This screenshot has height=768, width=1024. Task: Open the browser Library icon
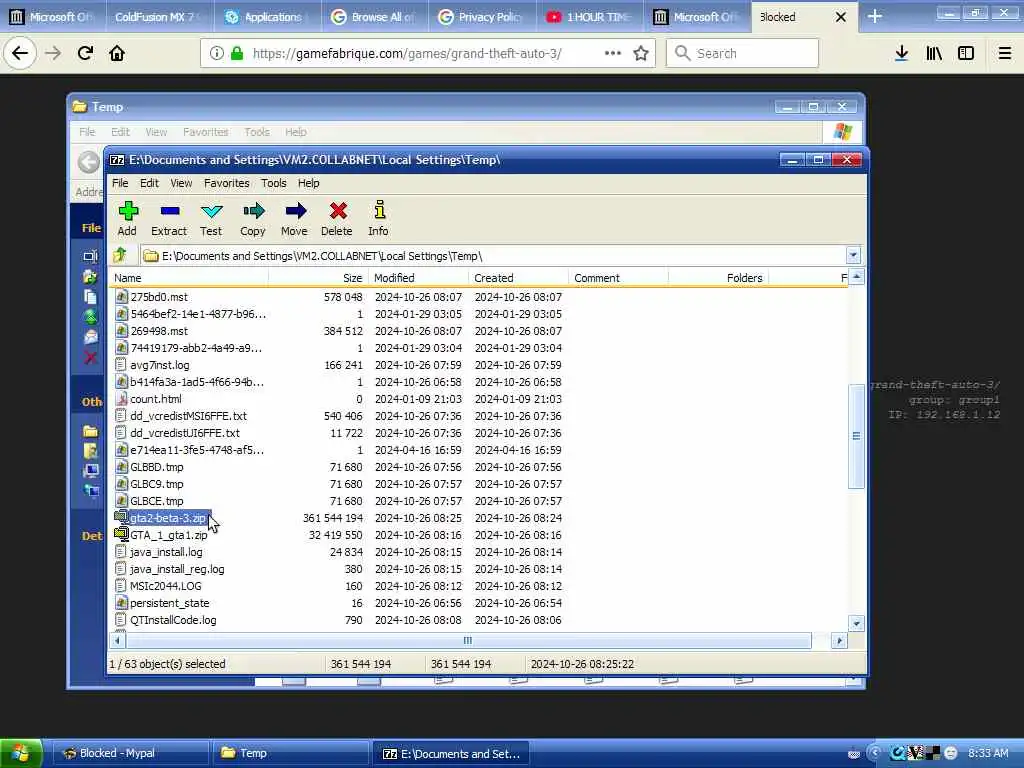pyautogui.click(x=934, y=54)
